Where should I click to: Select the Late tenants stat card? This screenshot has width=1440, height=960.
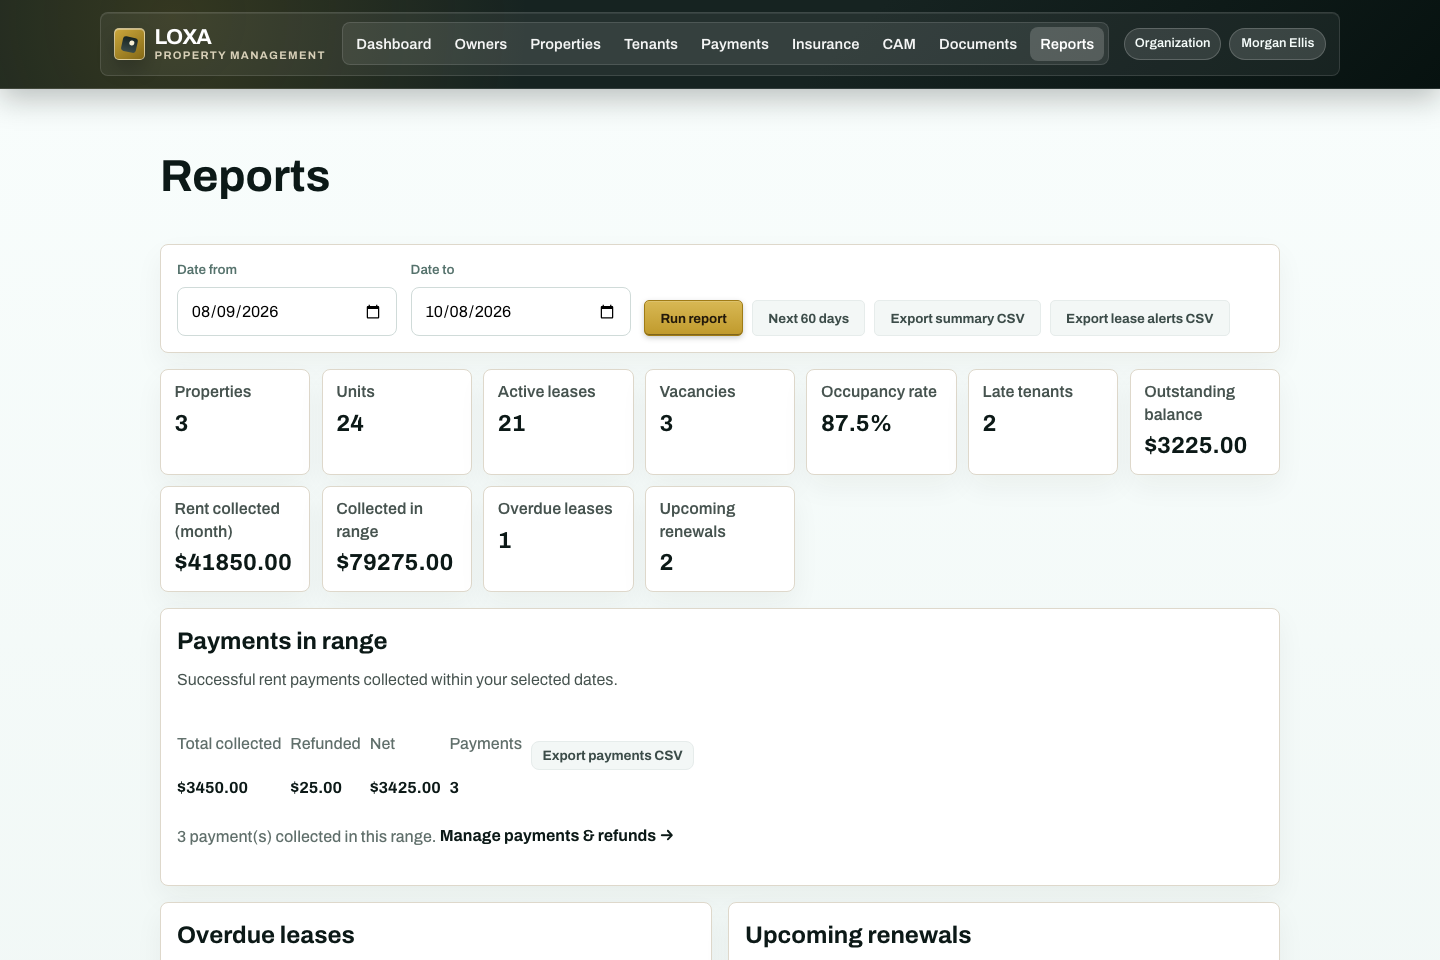[1043, 422]
